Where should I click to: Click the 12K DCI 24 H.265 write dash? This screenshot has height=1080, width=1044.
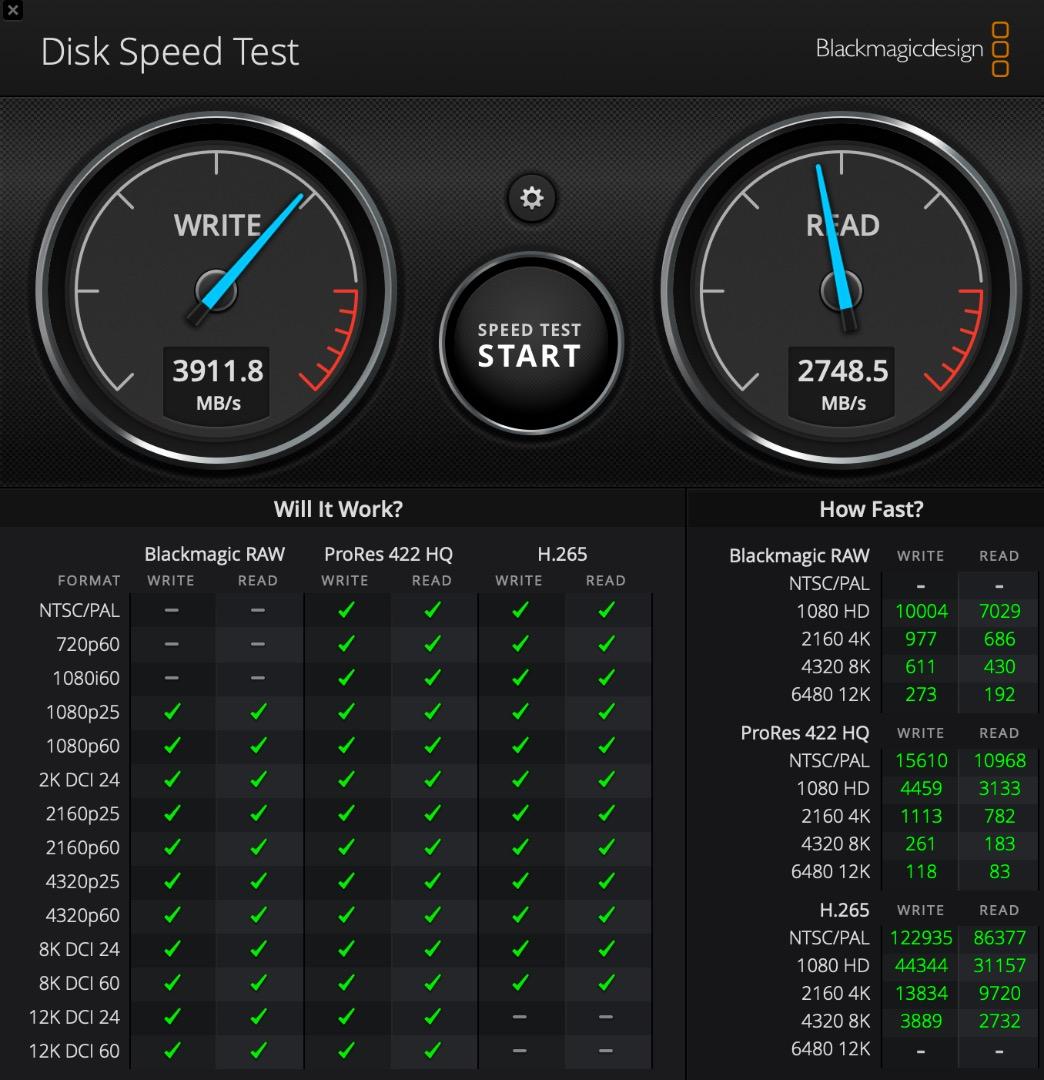point(519,1017)
